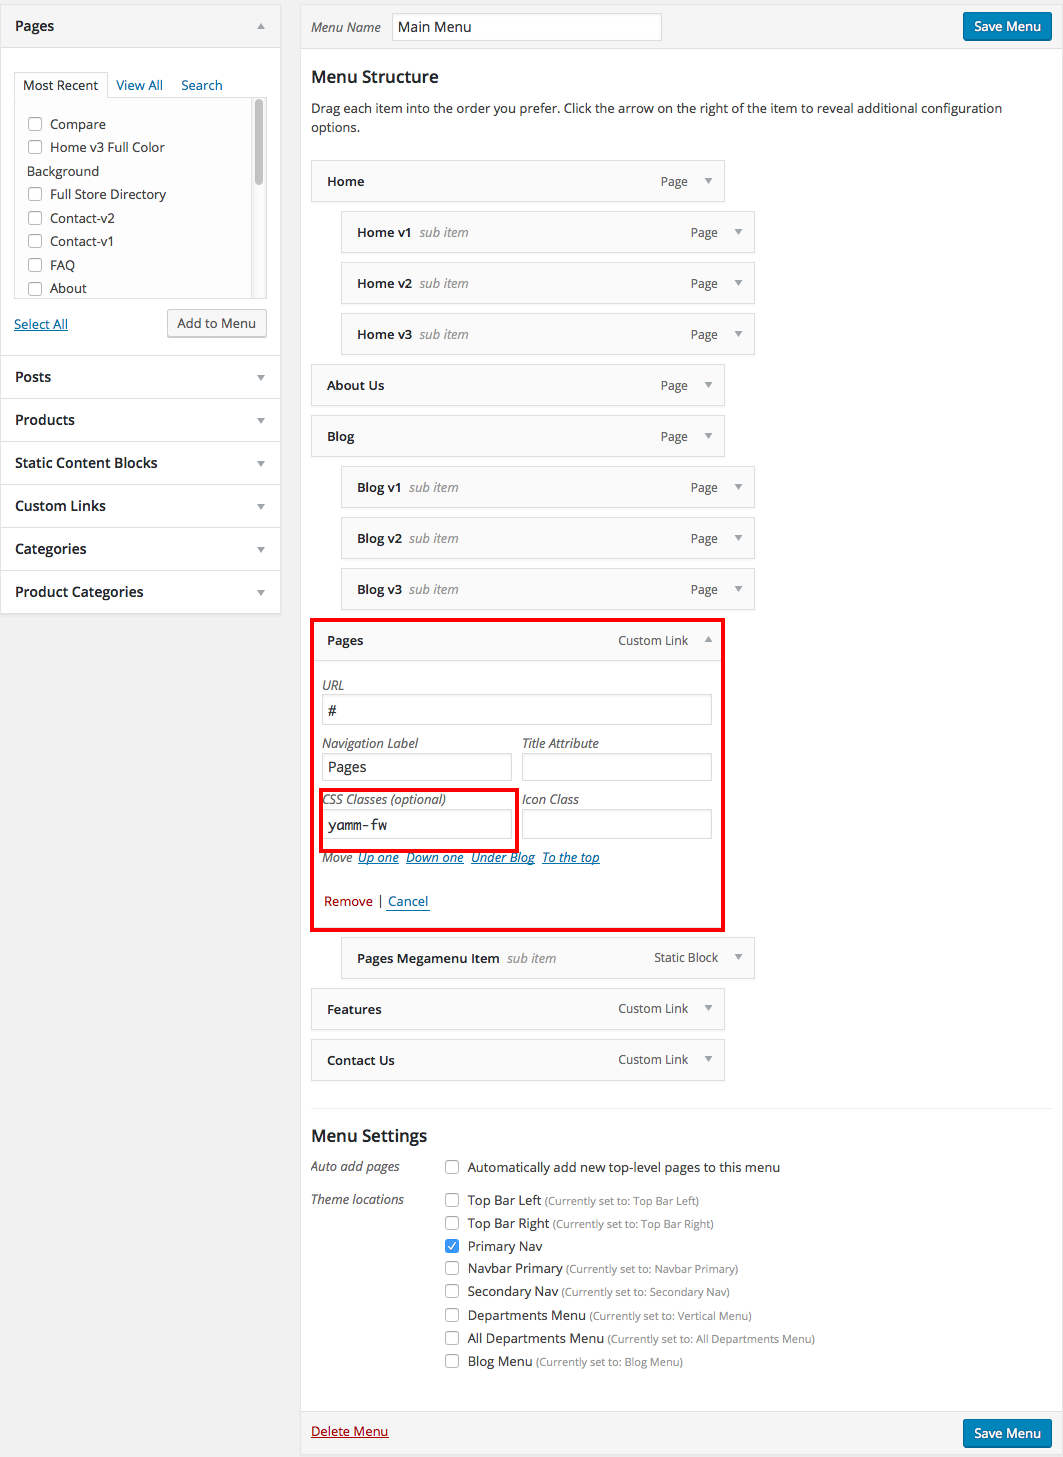Expand the Home v3 sub item arrow

click(x=738, y=334)
